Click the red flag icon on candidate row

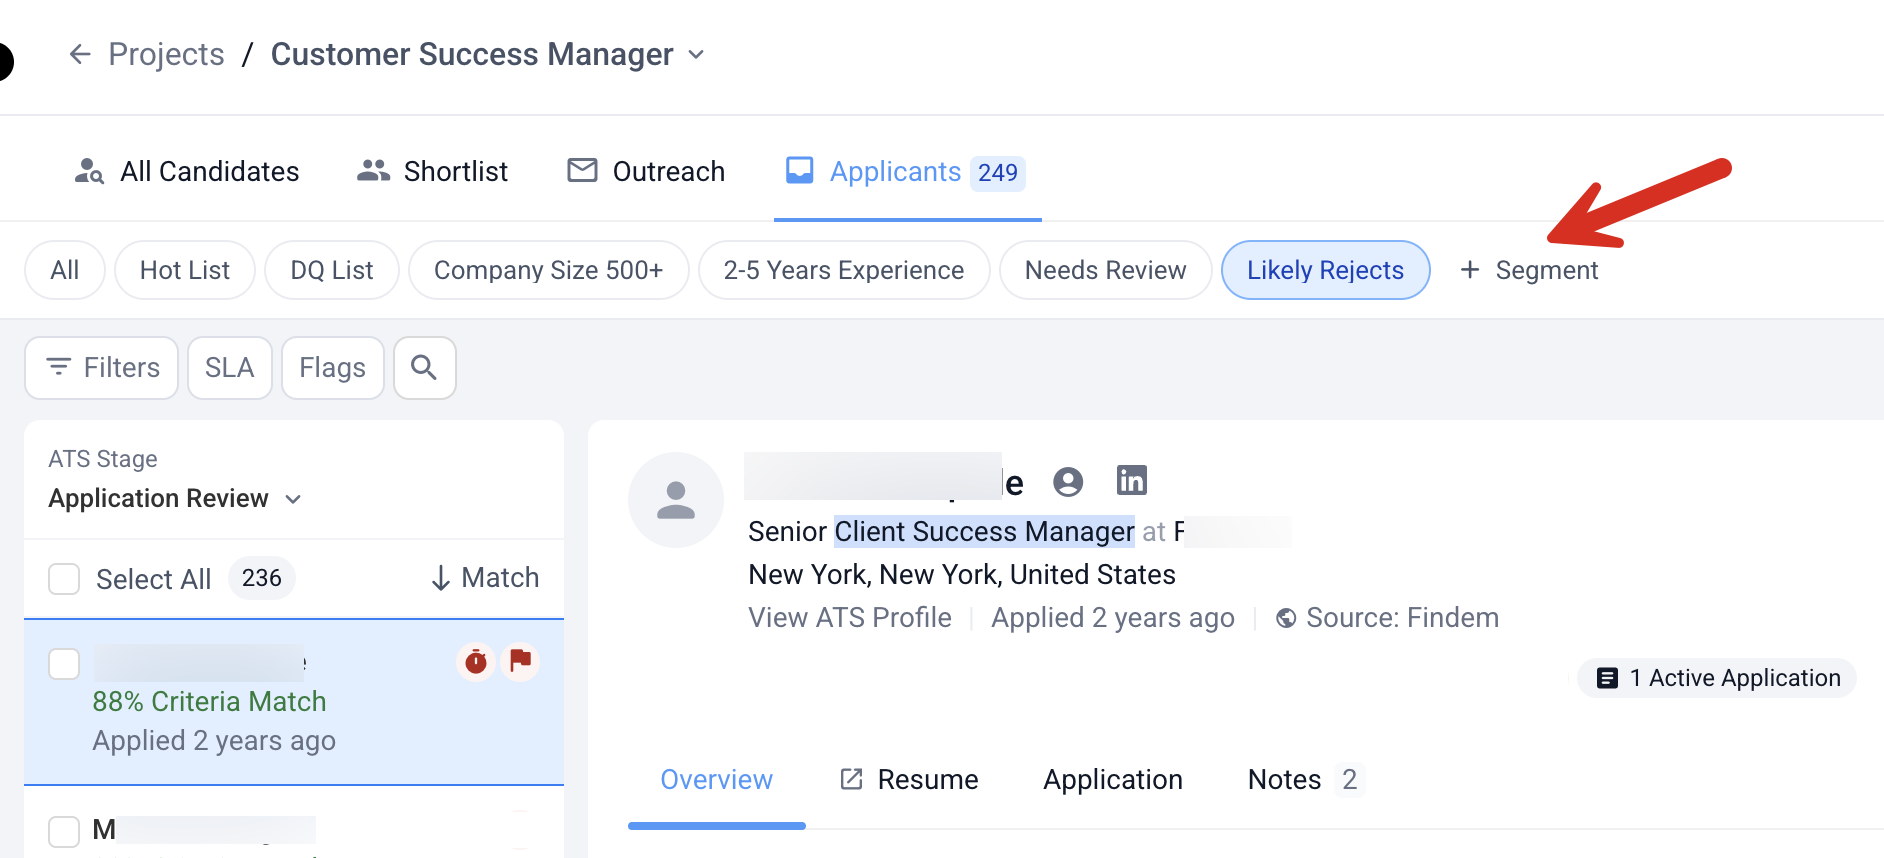tap(520, 661)
